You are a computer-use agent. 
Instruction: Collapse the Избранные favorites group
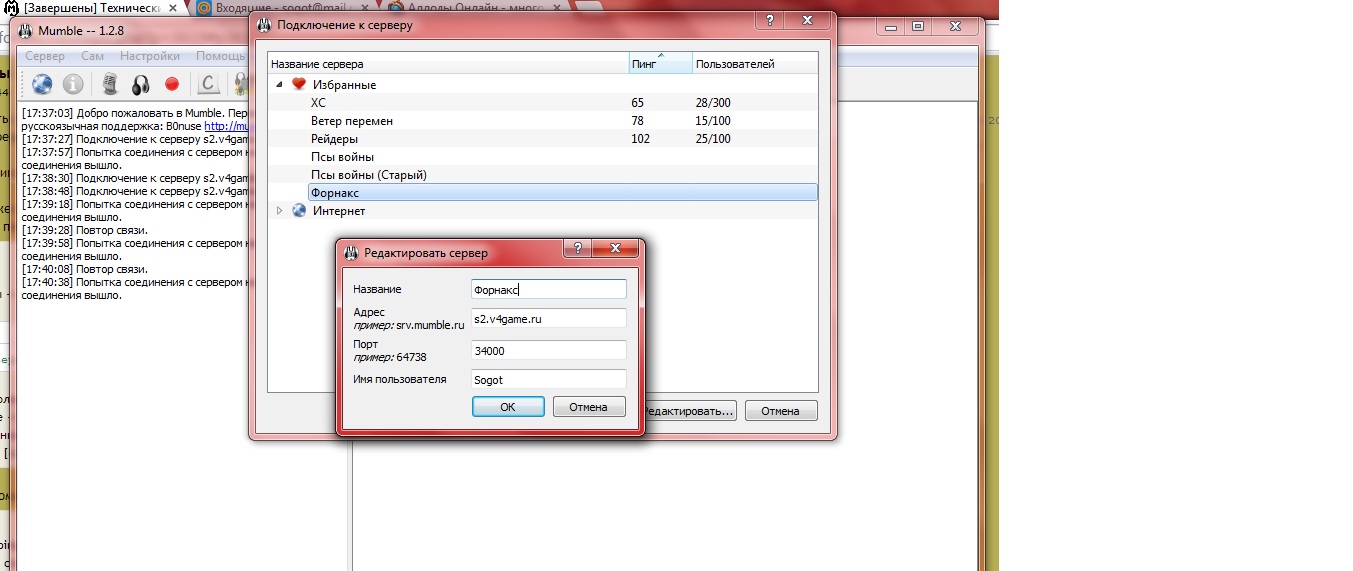(280, 85)
